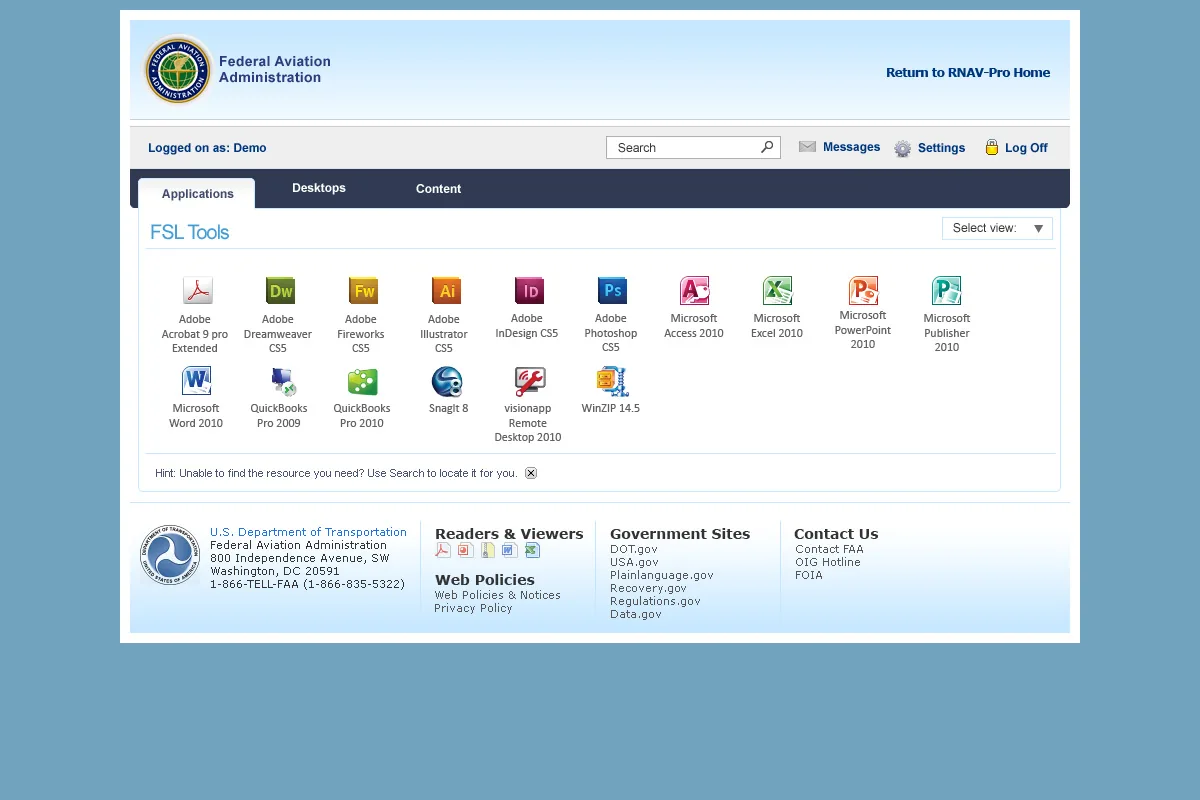Click the search magnifier icon
Viewport: 1200px width, 800px height.
pyautogui.click(x=767, y=147)
